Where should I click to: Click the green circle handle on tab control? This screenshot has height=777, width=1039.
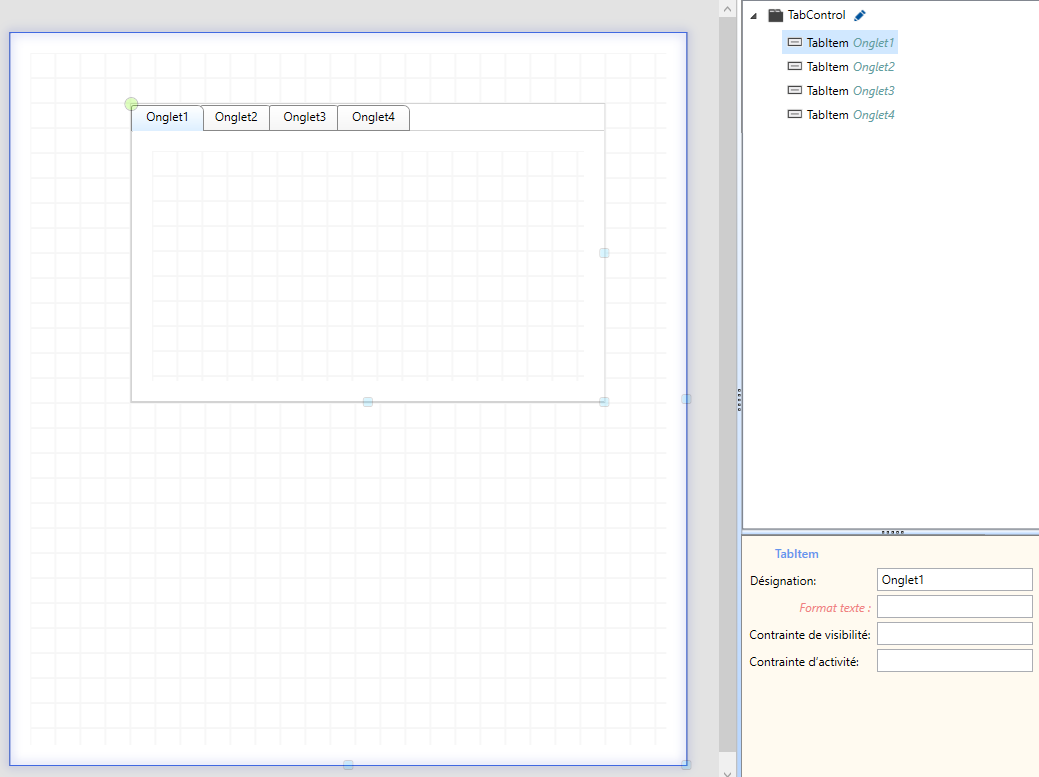131,104
